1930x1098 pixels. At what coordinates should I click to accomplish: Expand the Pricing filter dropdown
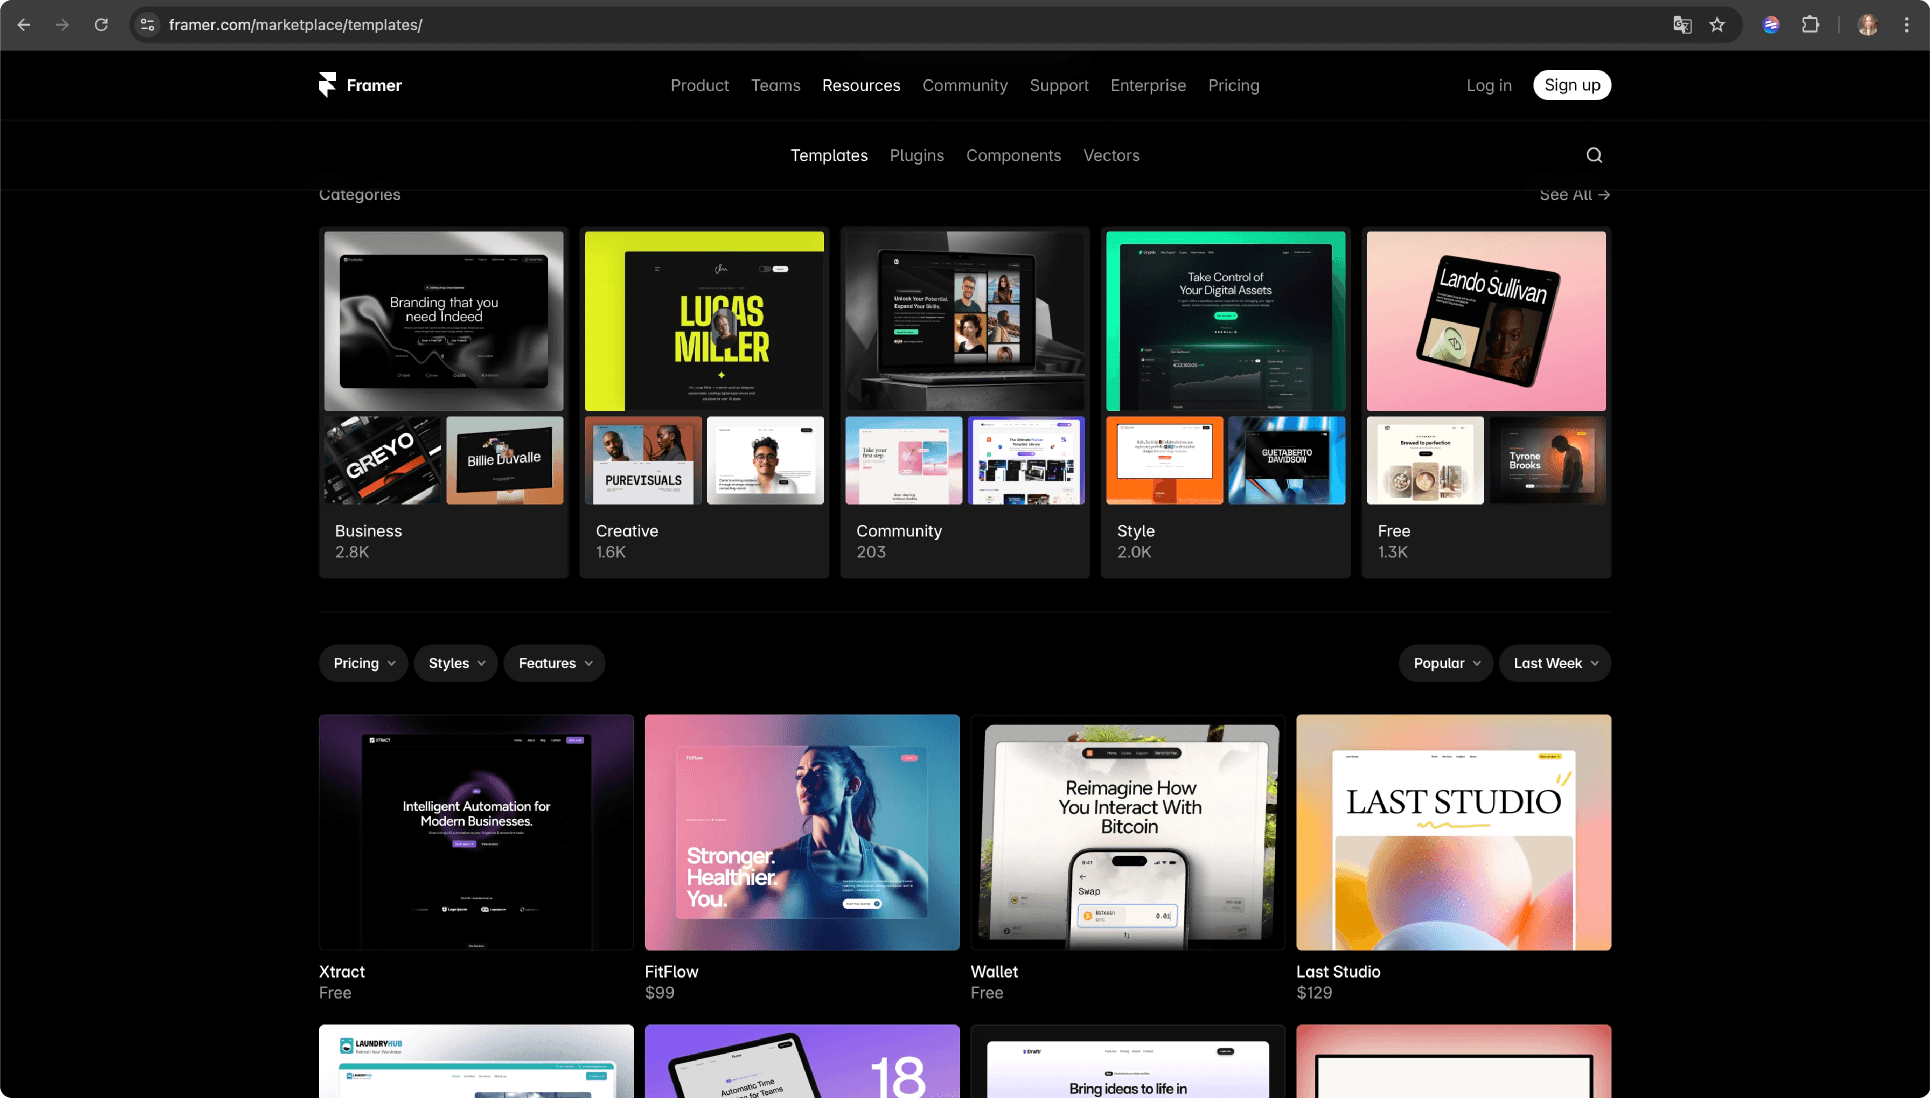363,663
